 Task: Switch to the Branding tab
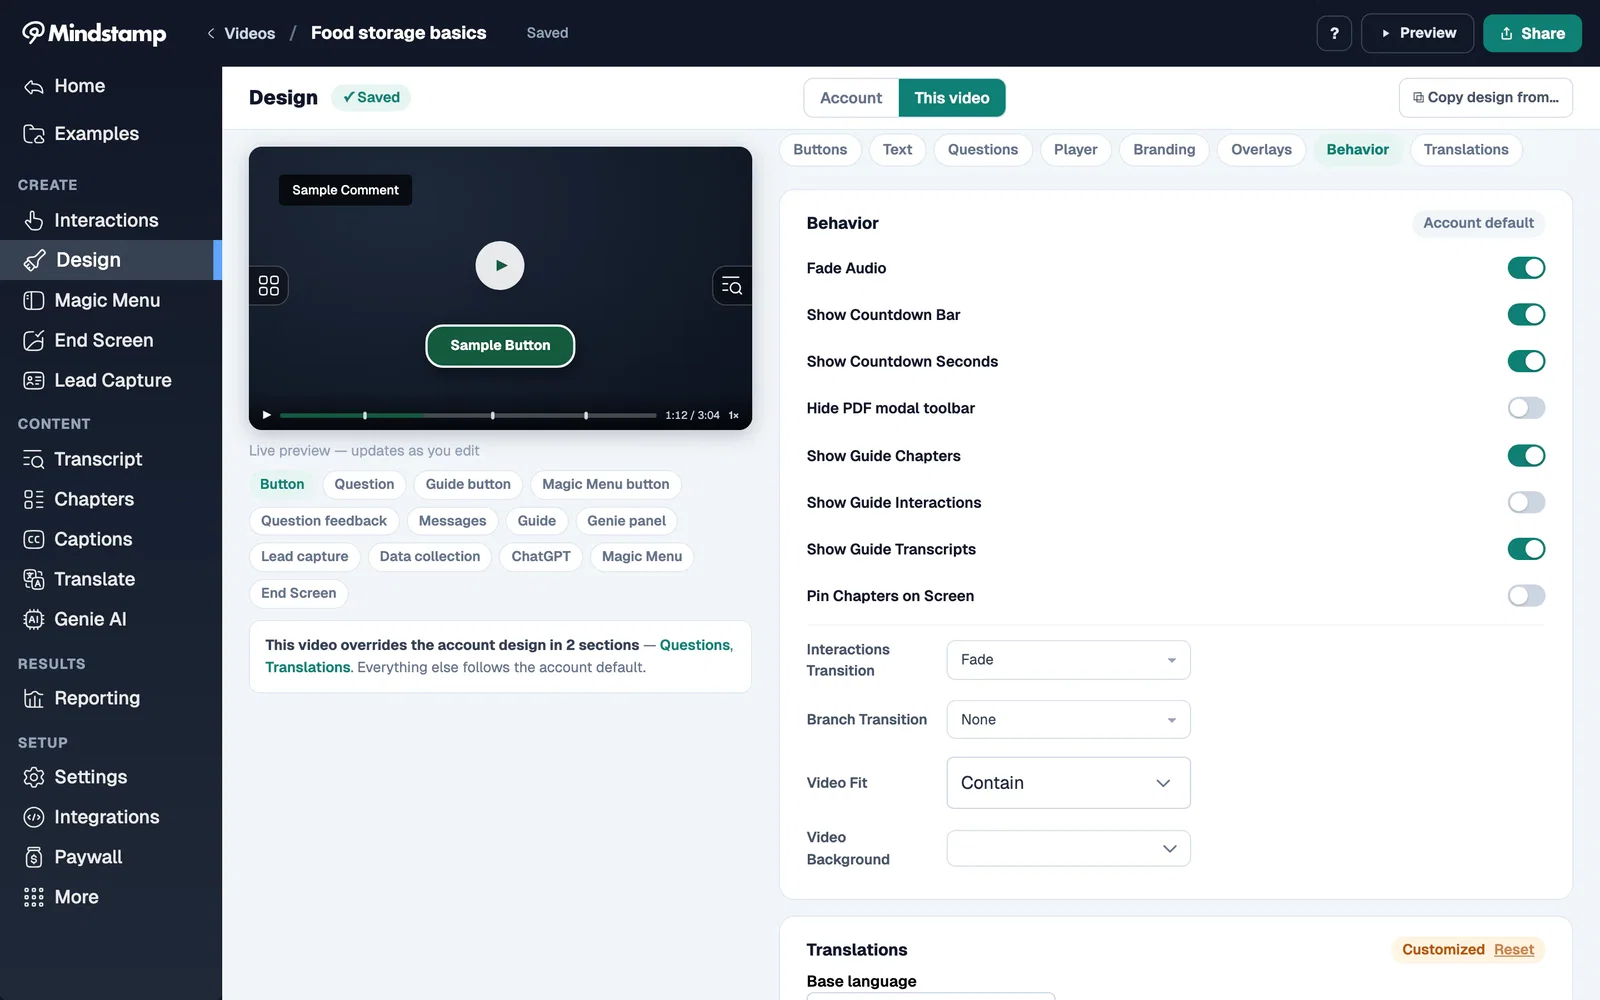coord(1164,150)
